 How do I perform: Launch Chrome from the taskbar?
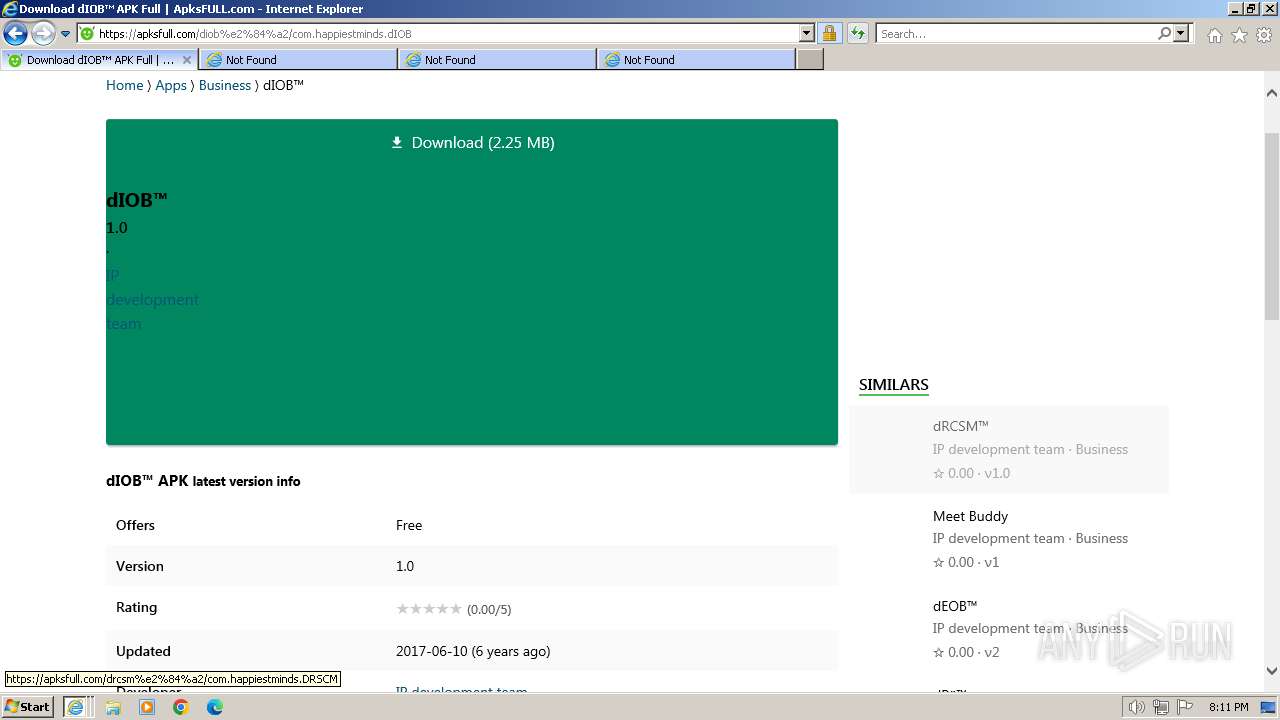(181, 707)
